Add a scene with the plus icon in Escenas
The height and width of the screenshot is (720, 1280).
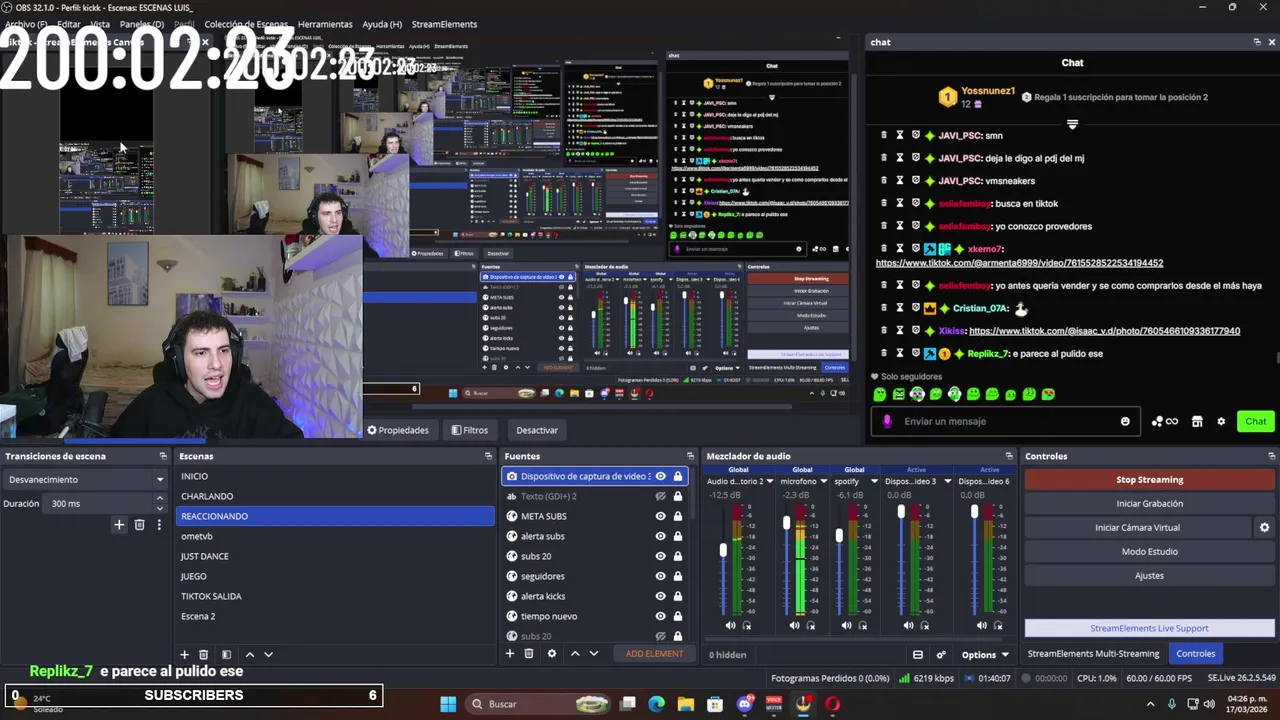[x=184, y=654]
